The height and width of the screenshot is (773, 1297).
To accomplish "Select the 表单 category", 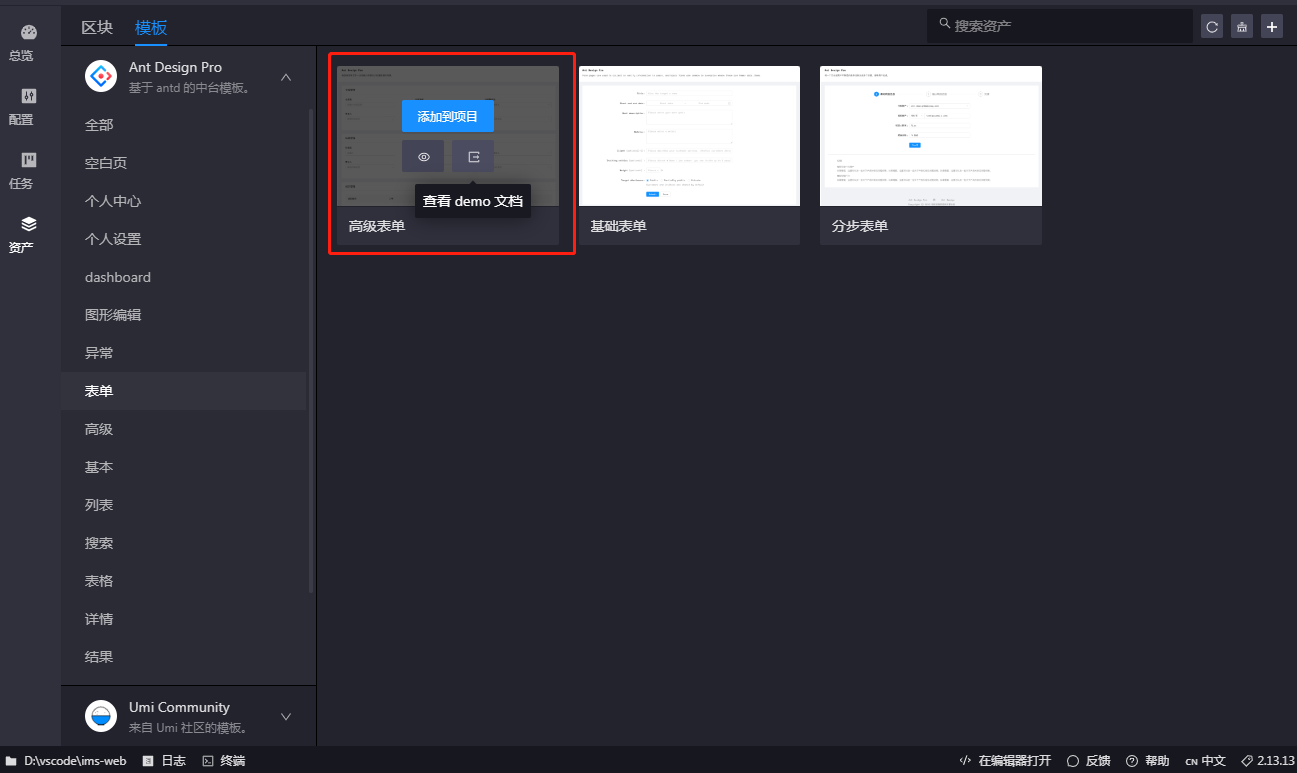I will coord(183,391).
